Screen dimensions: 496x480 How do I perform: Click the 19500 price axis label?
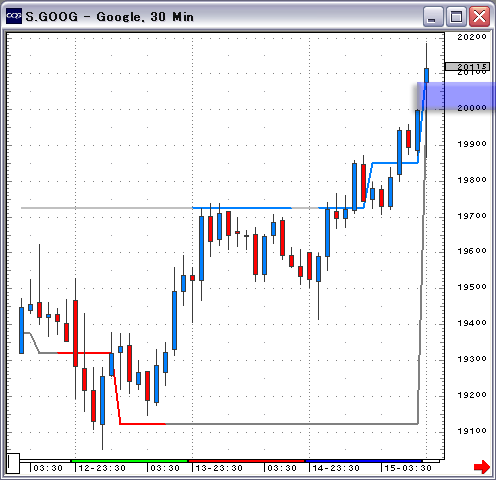[472, 287]
